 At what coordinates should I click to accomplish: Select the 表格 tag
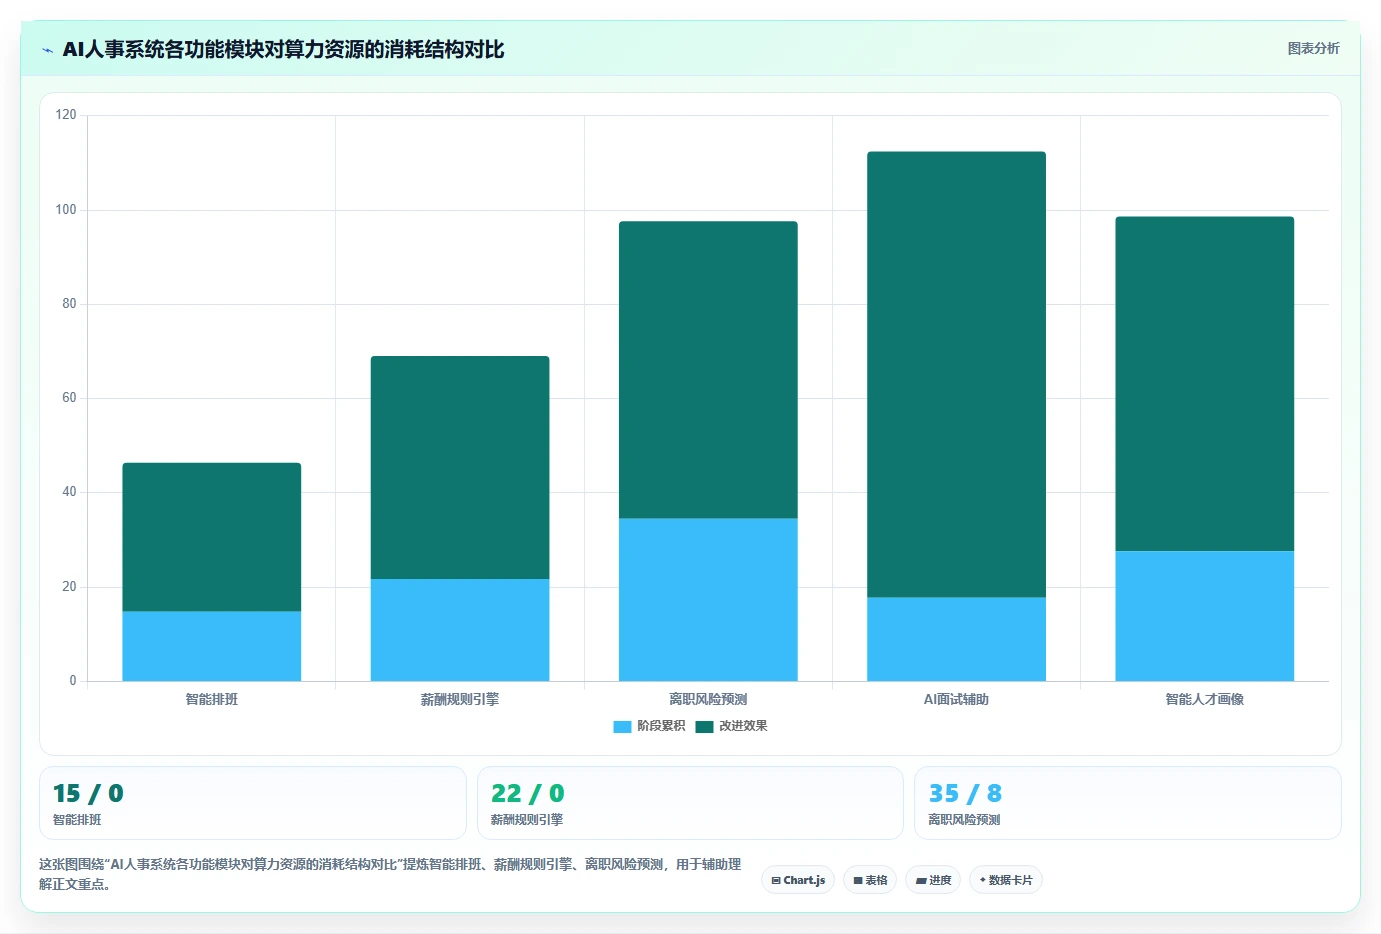[x=870, y=880]
